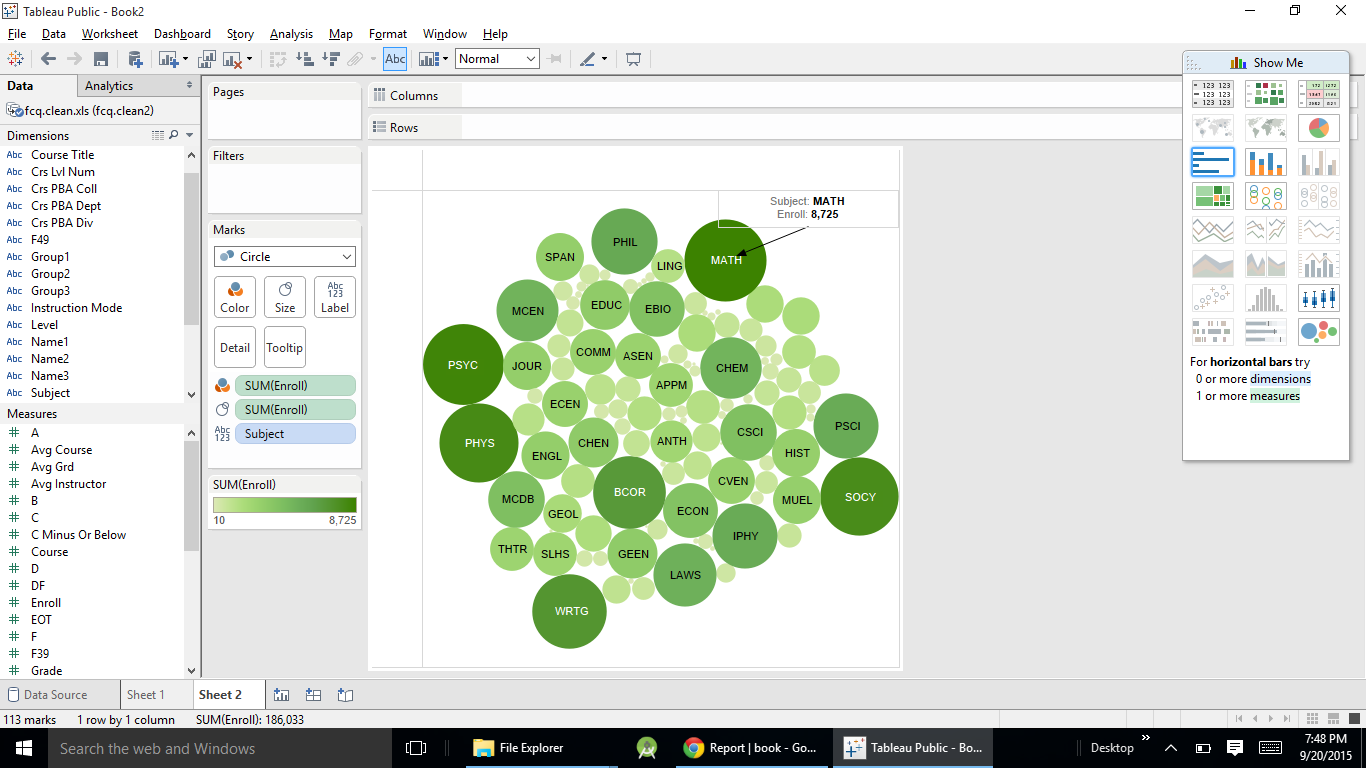Click search icon in Dimensions header

click(x=174, y=135)
